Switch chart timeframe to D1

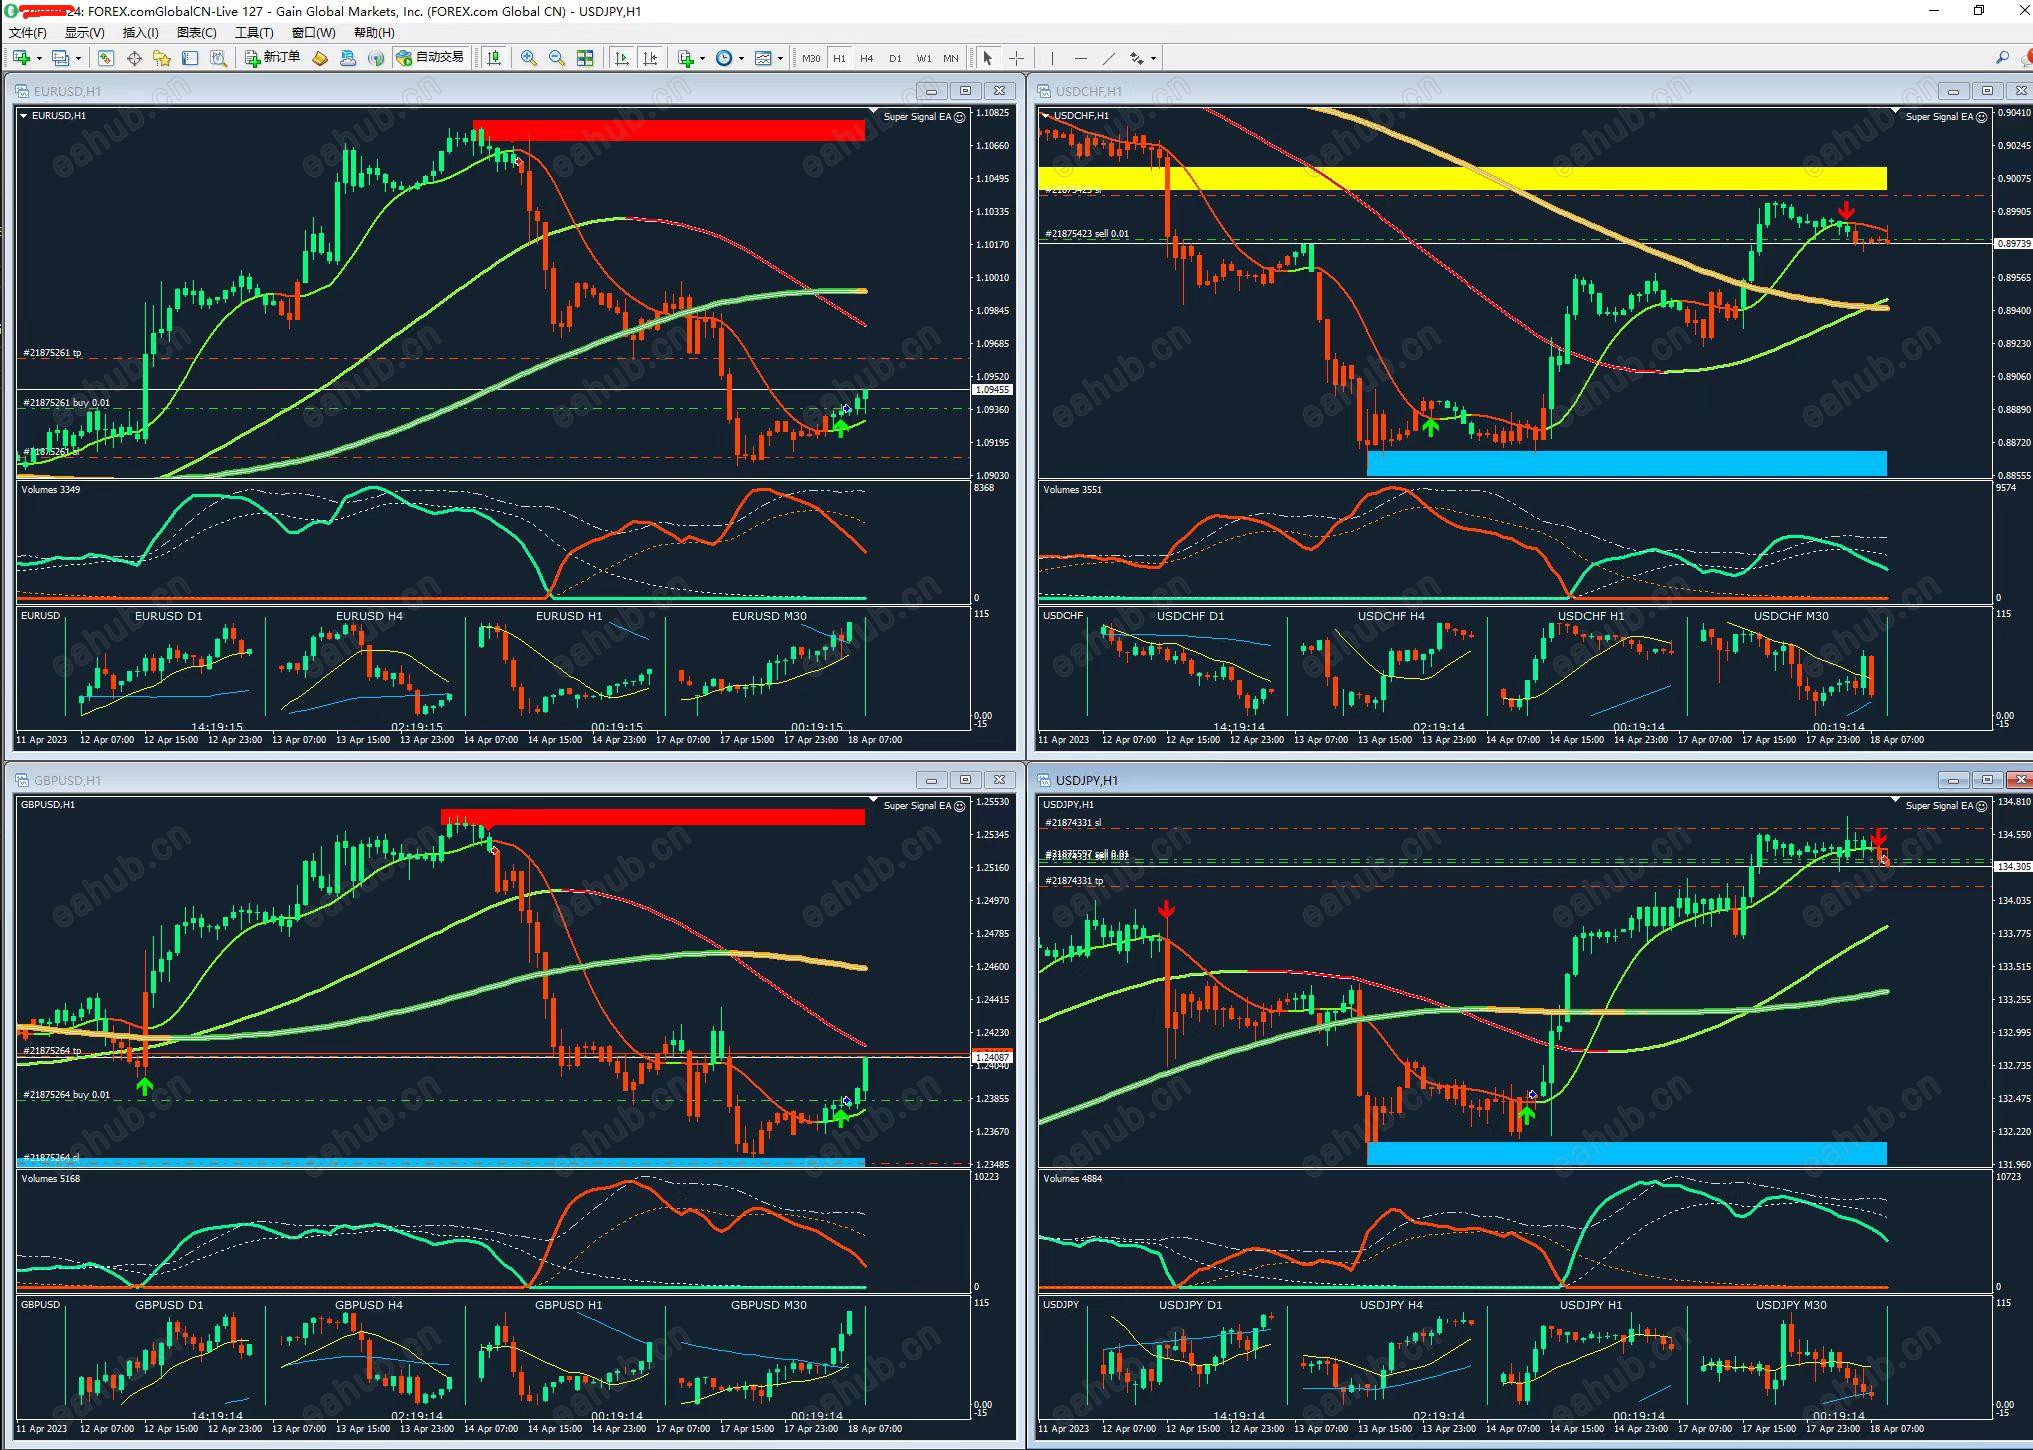[895, 58]
